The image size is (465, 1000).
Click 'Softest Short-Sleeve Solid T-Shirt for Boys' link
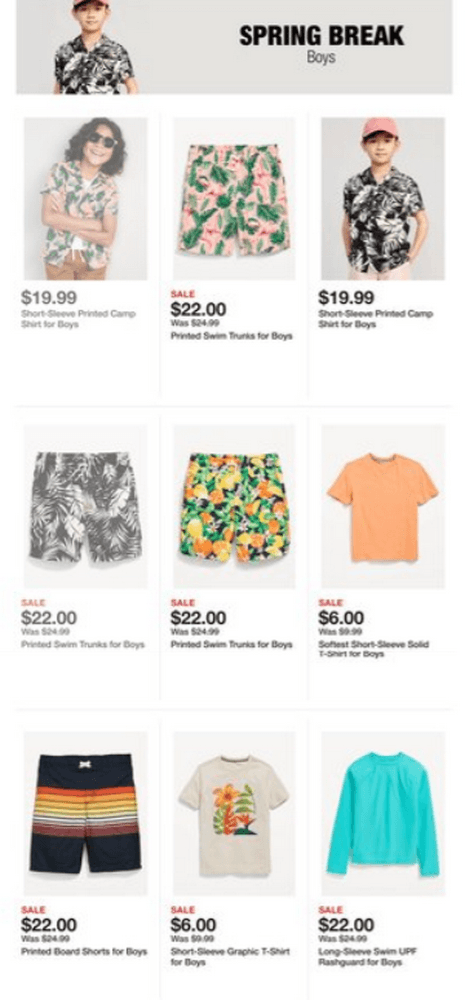[x=373, y=649]
